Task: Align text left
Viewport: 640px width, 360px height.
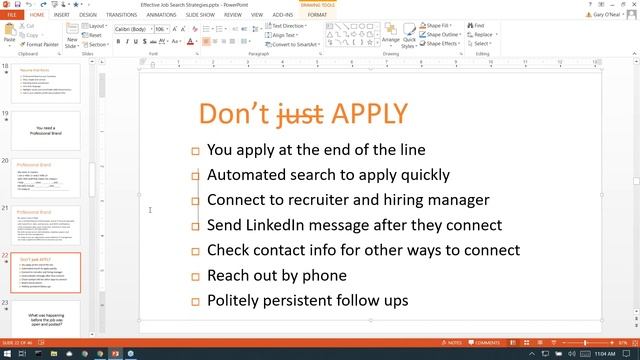Action: (x=206, y=41)
